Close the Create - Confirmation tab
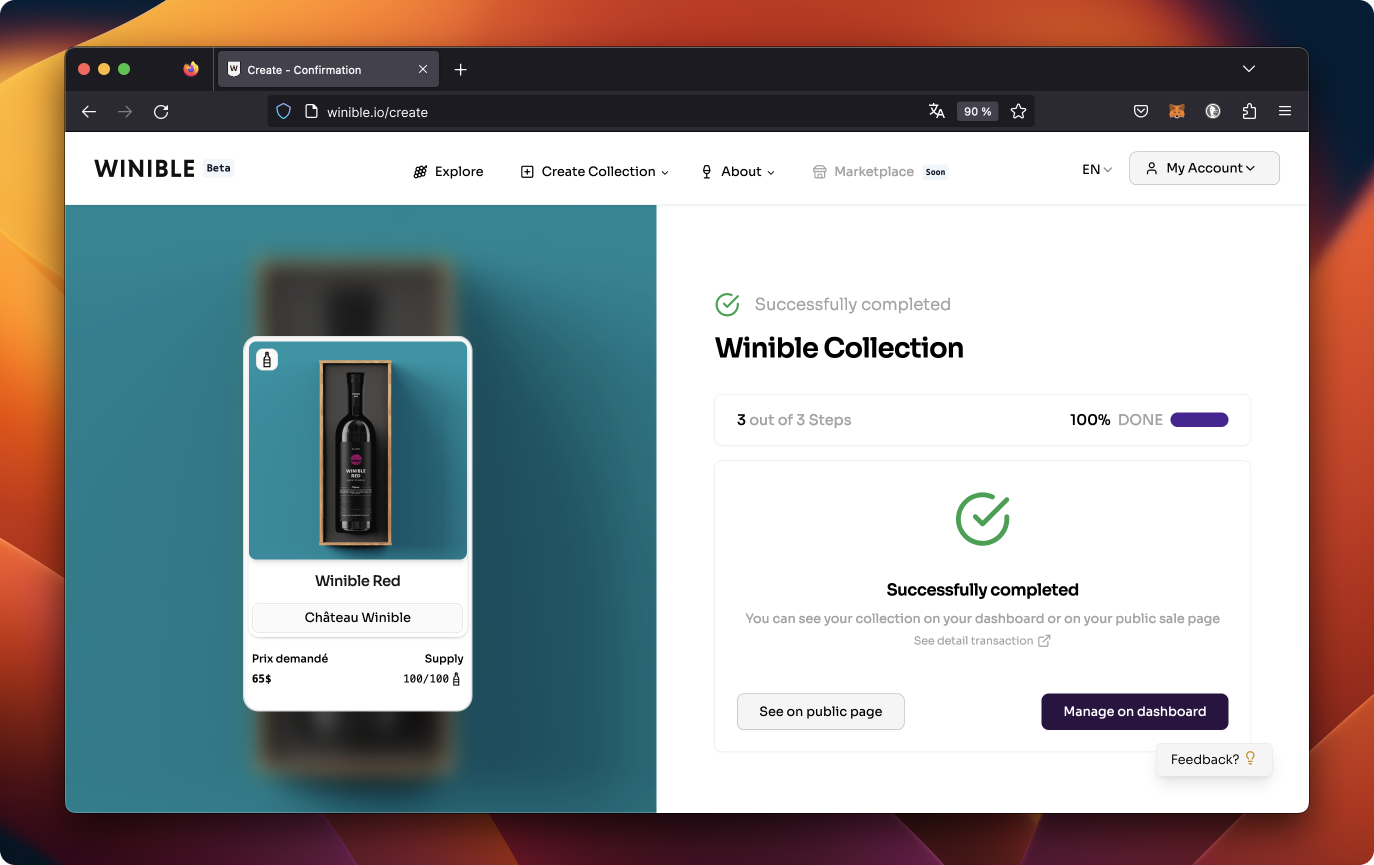 pyautogui.click(x=423, y=70)
